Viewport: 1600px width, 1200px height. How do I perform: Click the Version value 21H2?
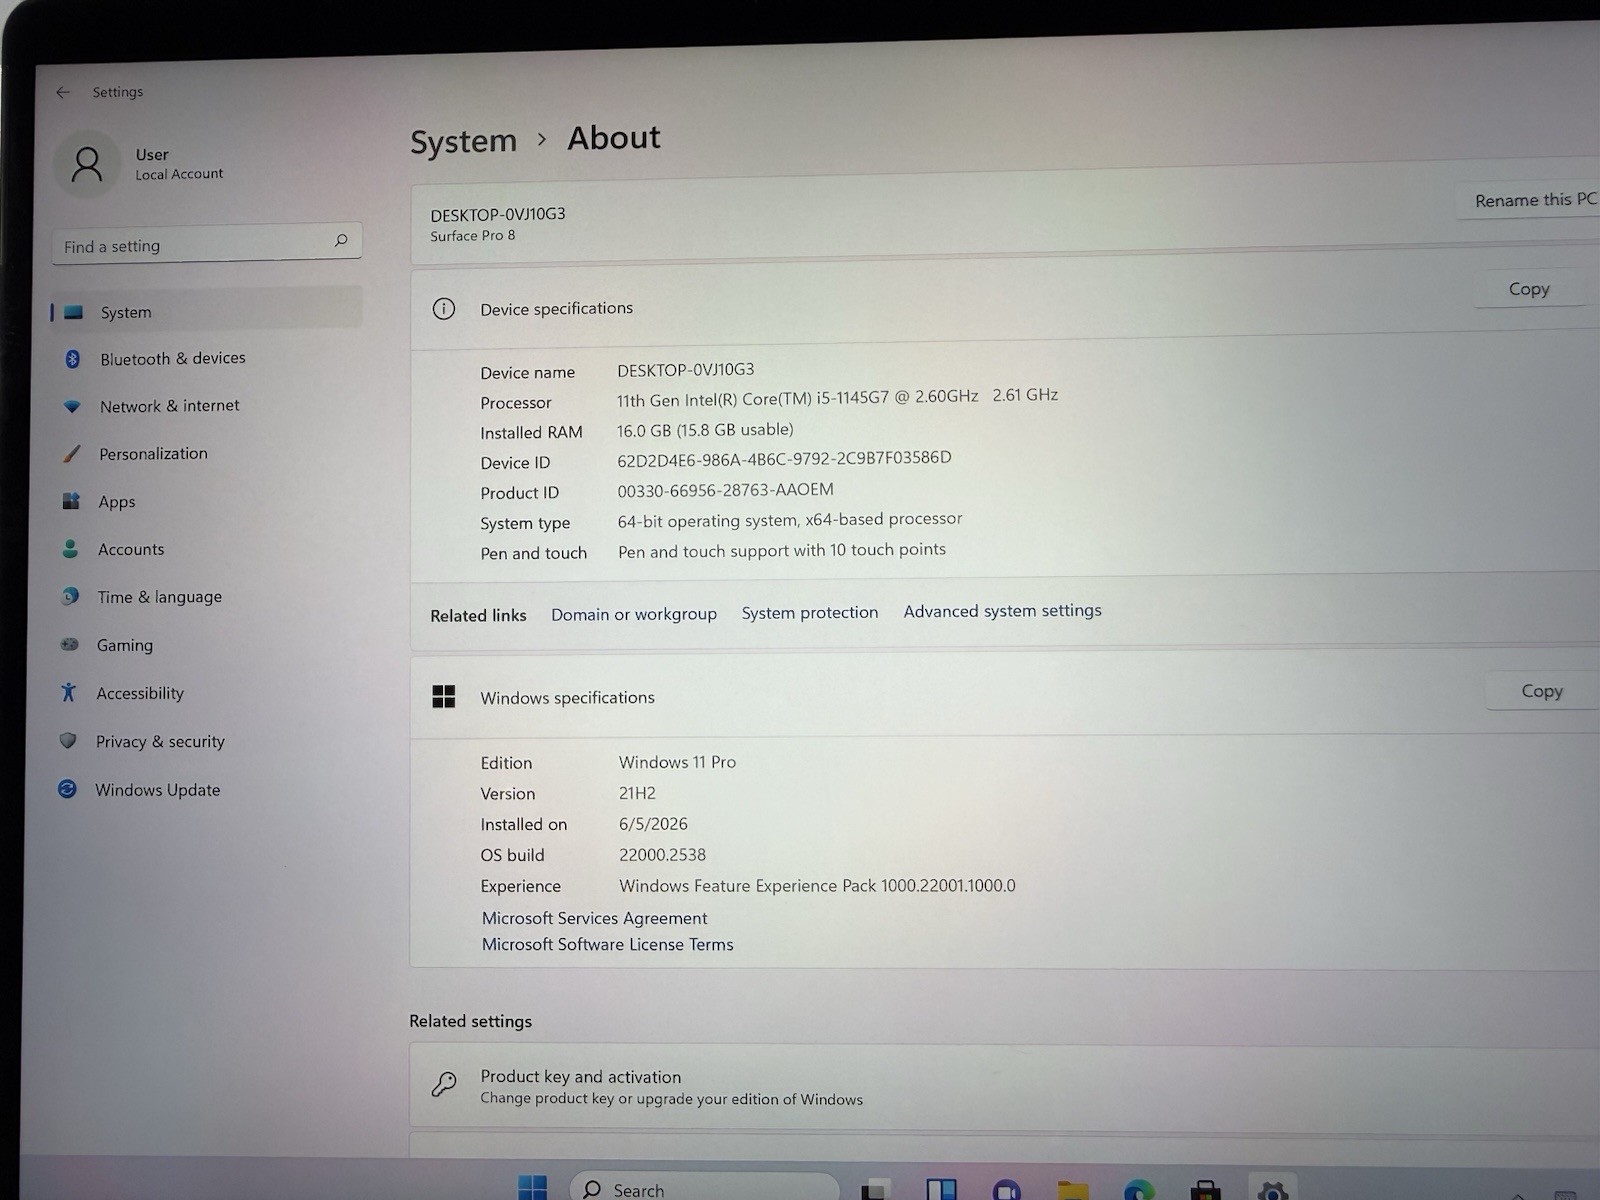637,793
